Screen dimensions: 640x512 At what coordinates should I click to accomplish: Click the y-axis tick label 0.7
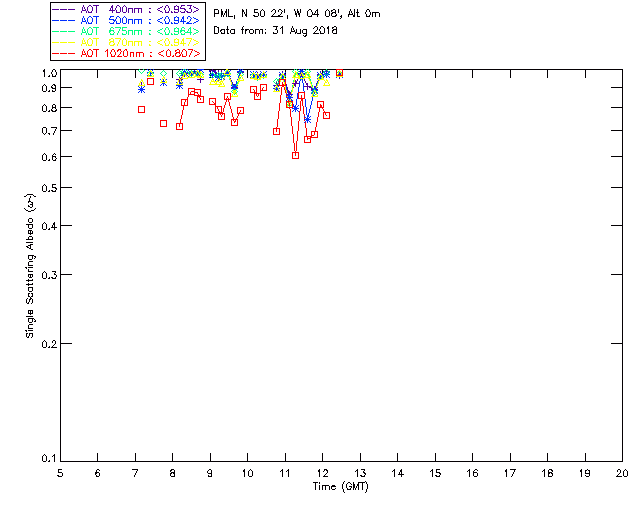click(49, 131)
